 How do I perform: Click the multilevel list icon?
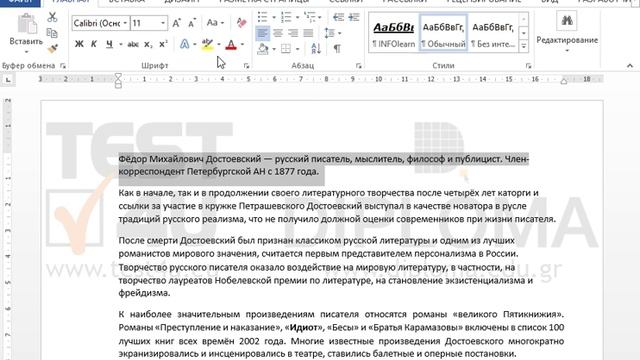310,17
